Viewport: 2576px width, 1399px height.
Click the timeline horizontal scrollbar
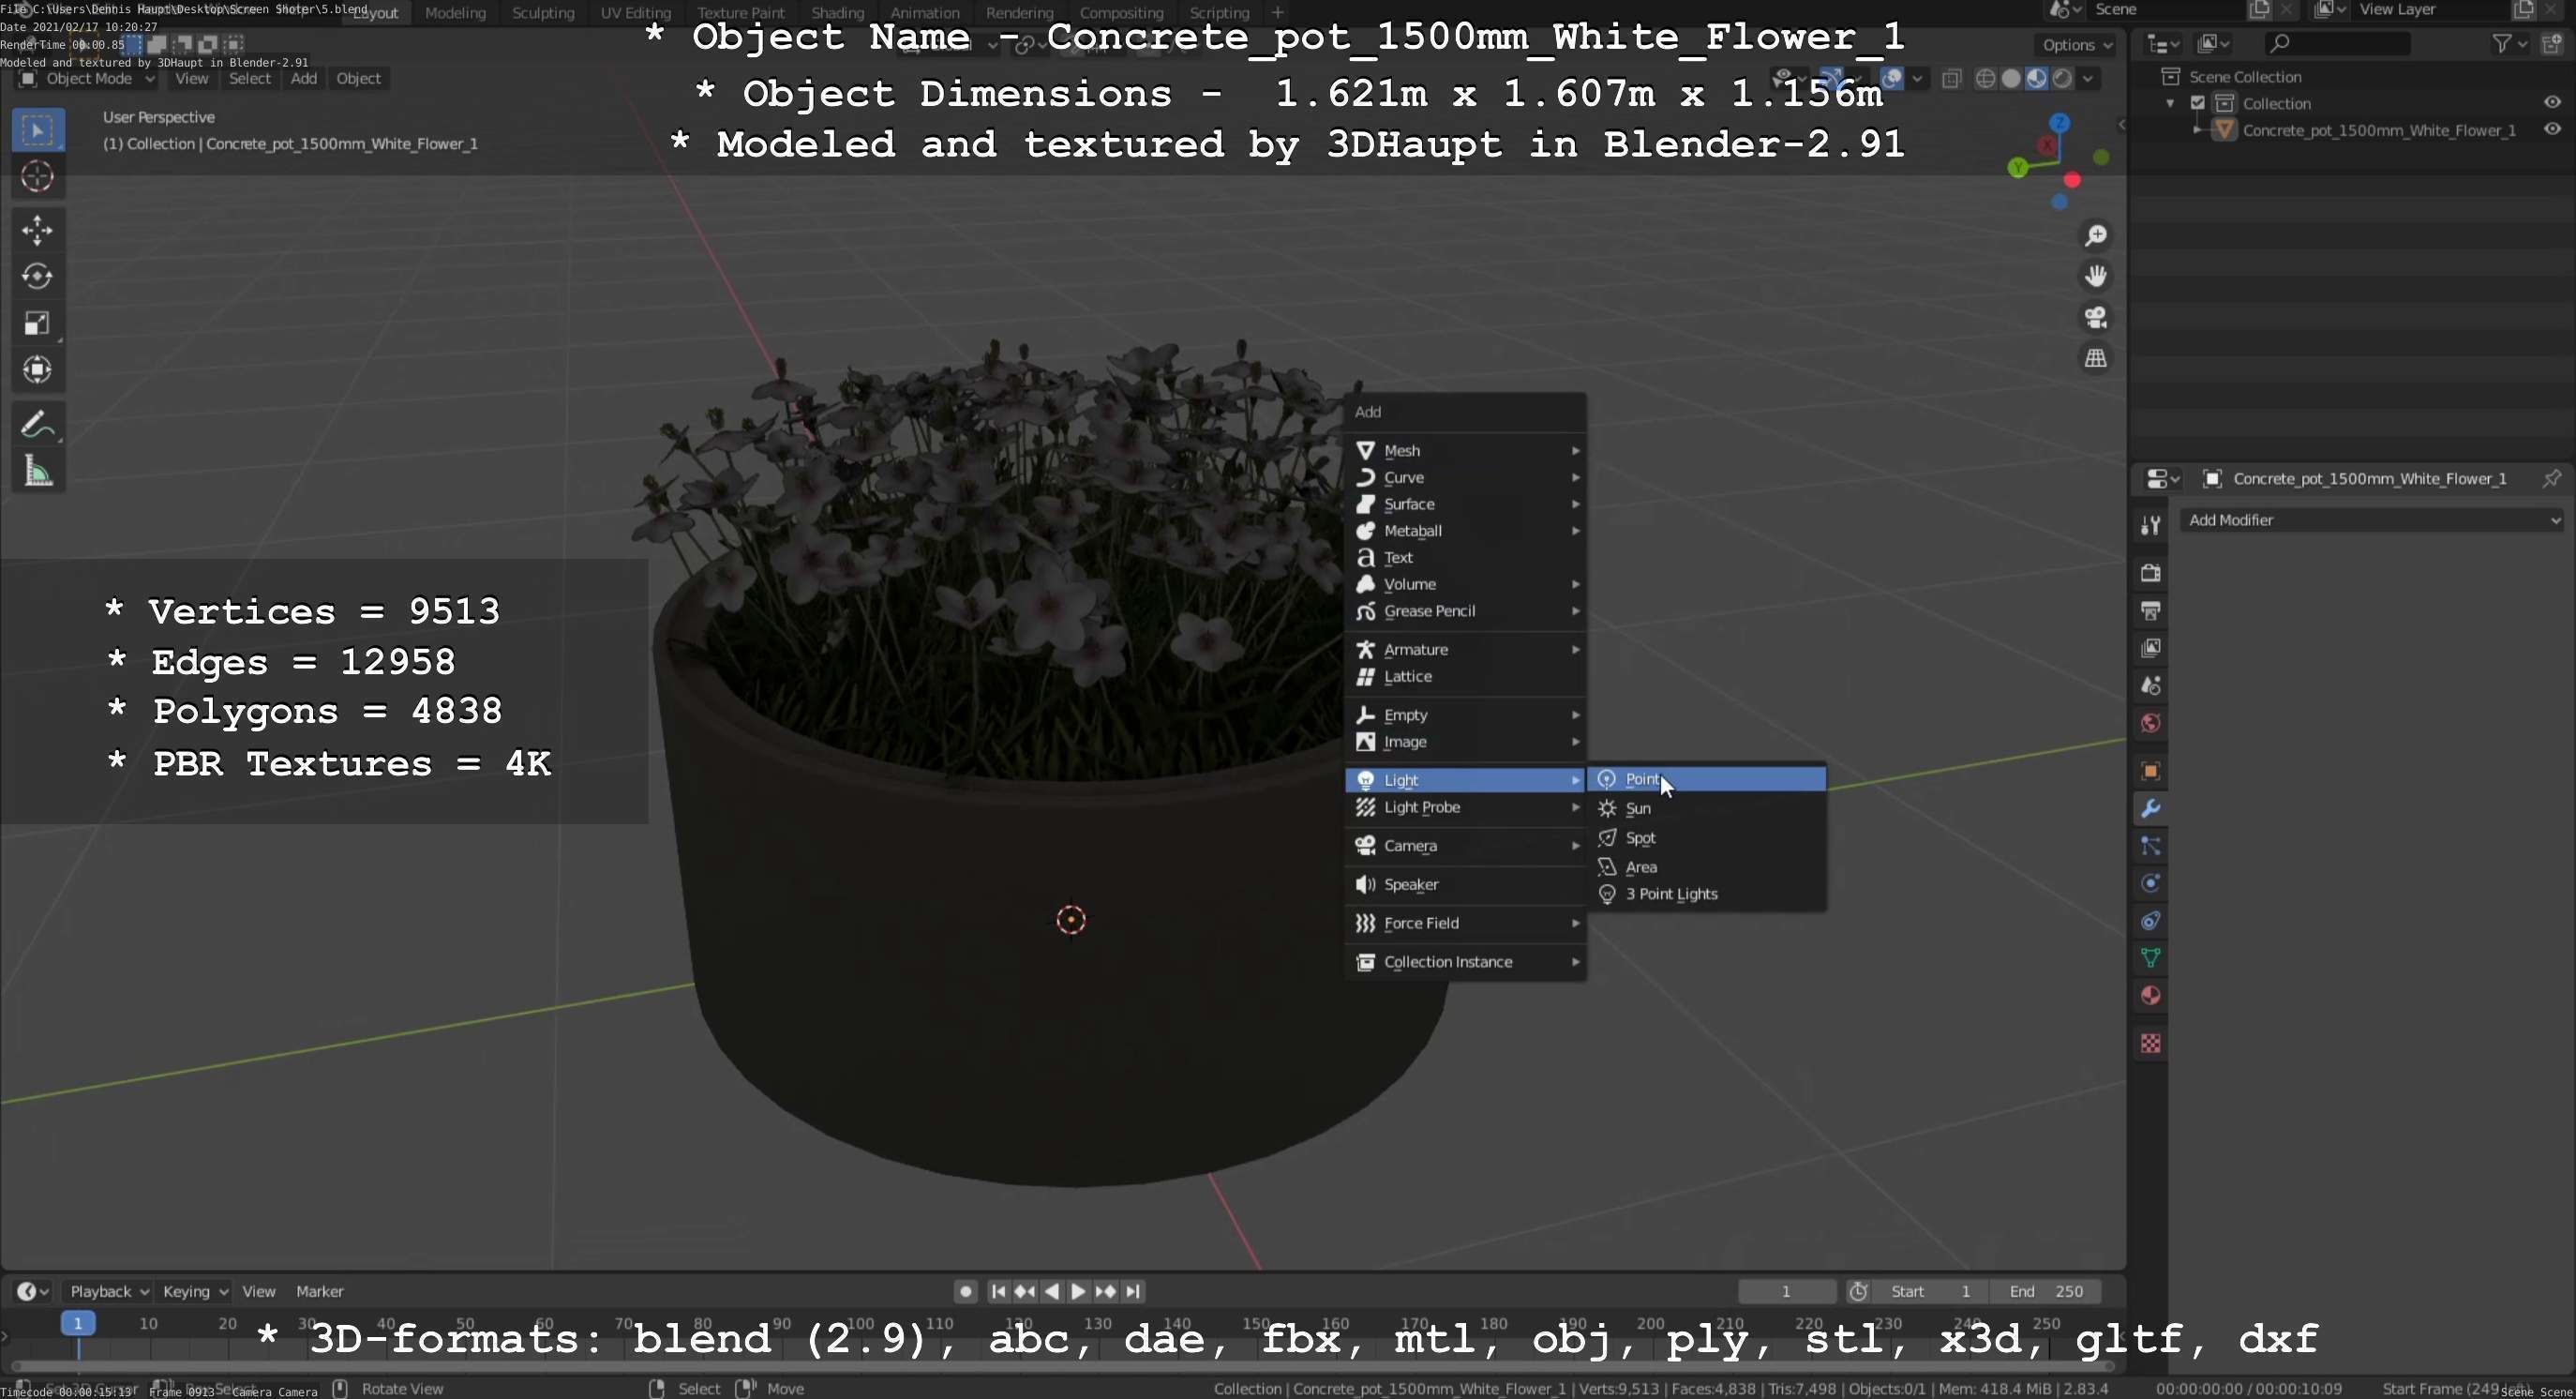click(x=1062, y=1367)
